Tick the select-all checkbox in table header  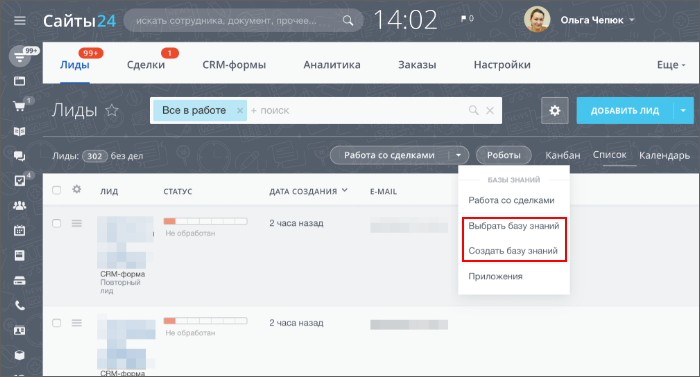coord(57,190)
